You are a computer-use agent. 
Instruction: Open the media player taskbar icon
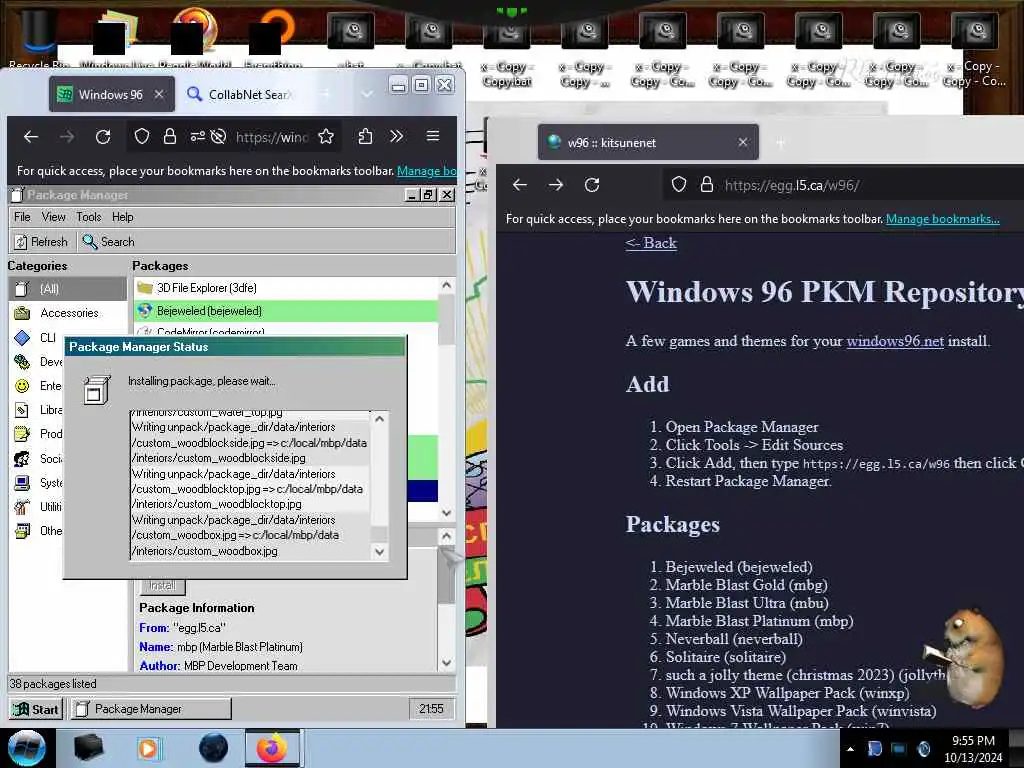pyautogui.click(x=148, y=748)
